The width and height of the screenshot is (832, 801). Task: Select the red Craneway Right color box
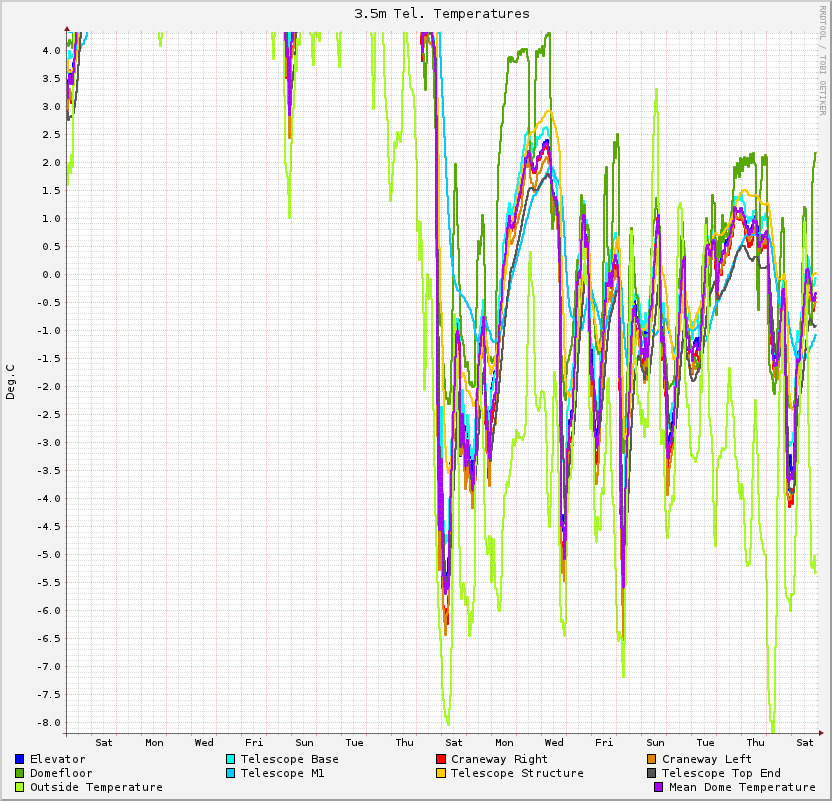tap(441, 759)
